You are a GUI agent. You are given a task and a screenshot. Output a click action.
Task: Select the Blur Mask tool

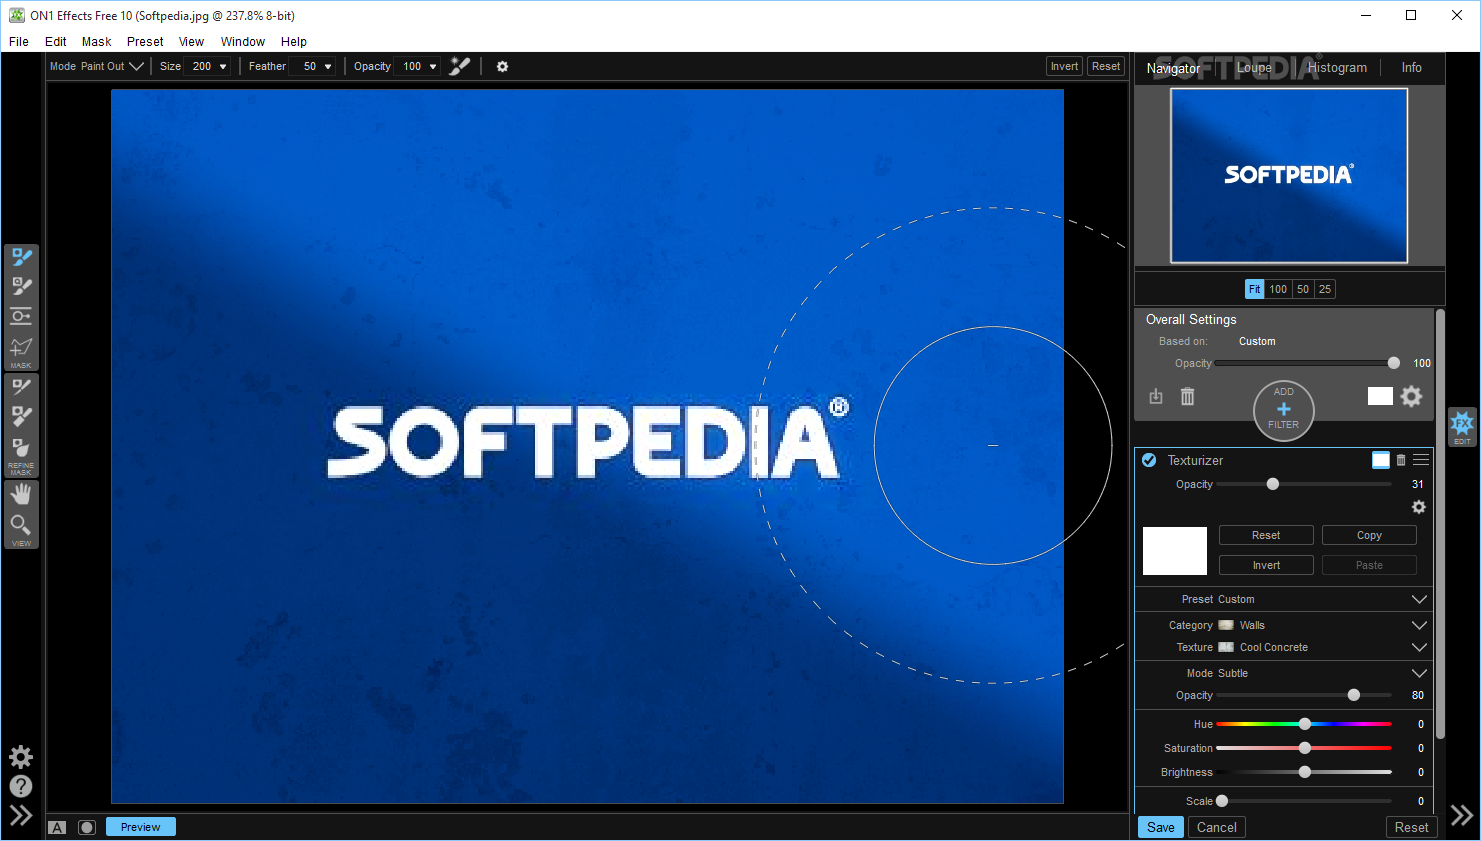[21, 447]
